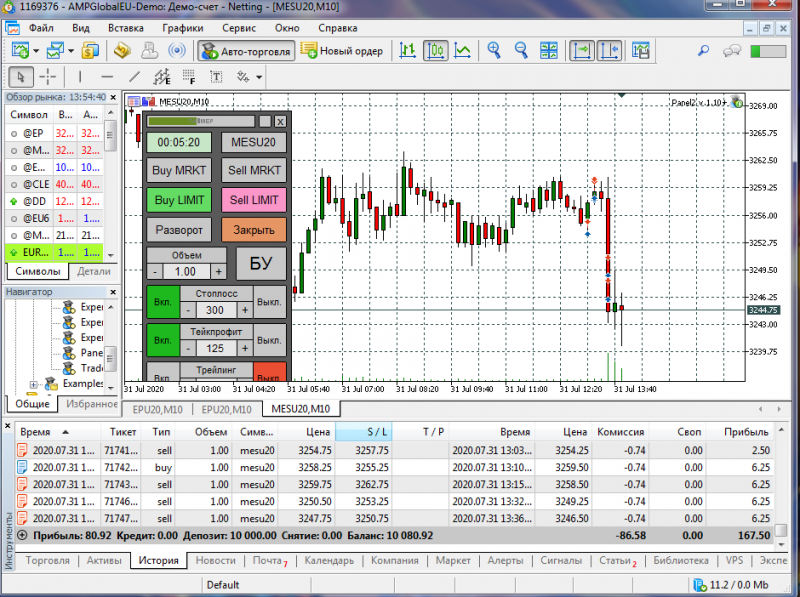
Task: Open the new chart dropdown arrow
Action: pos(36,51)
